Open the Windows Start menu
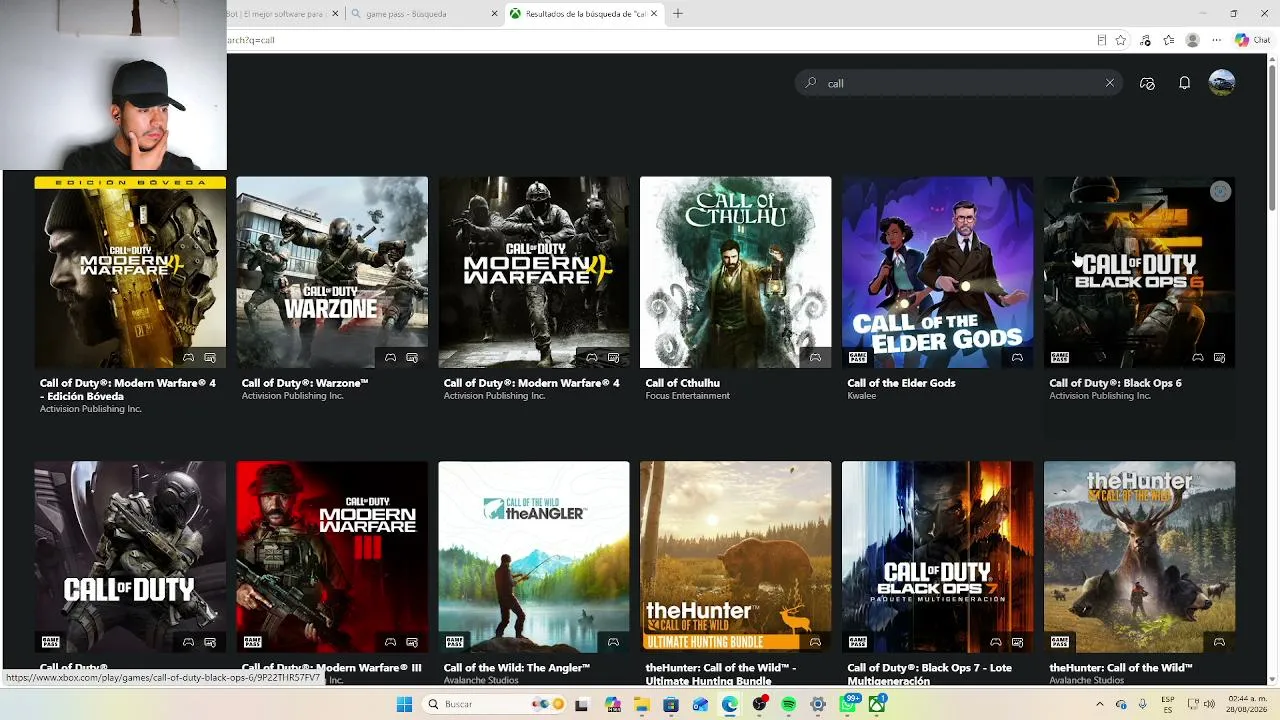 pyautogui.click(x=404, y=704)
